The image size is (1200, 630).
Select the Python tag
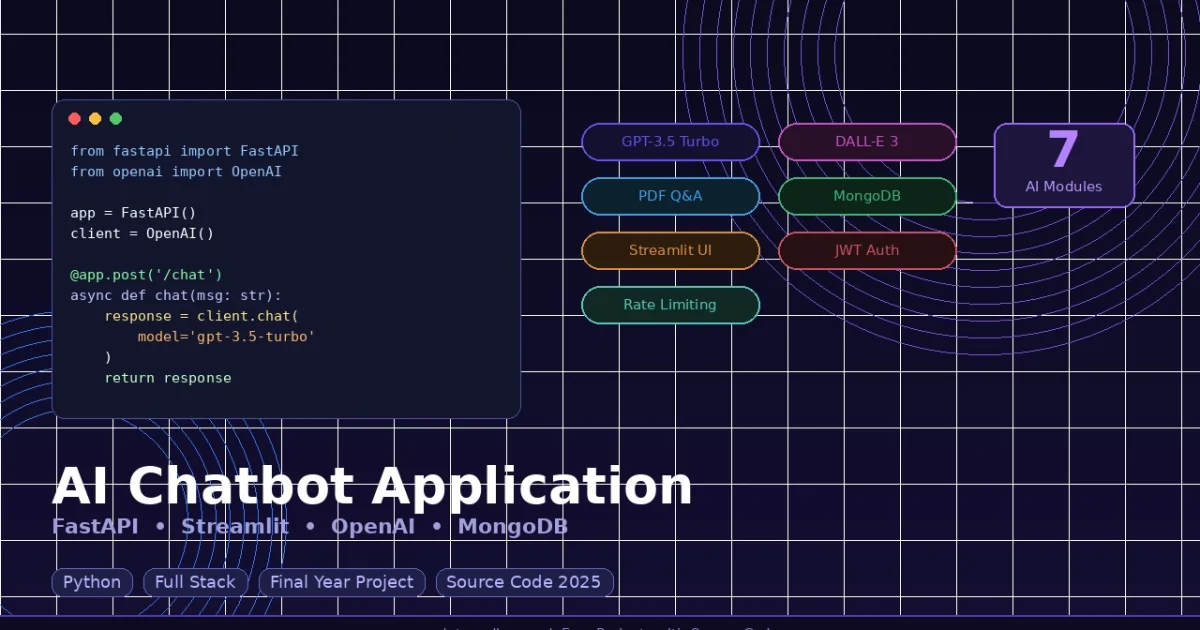92,582
